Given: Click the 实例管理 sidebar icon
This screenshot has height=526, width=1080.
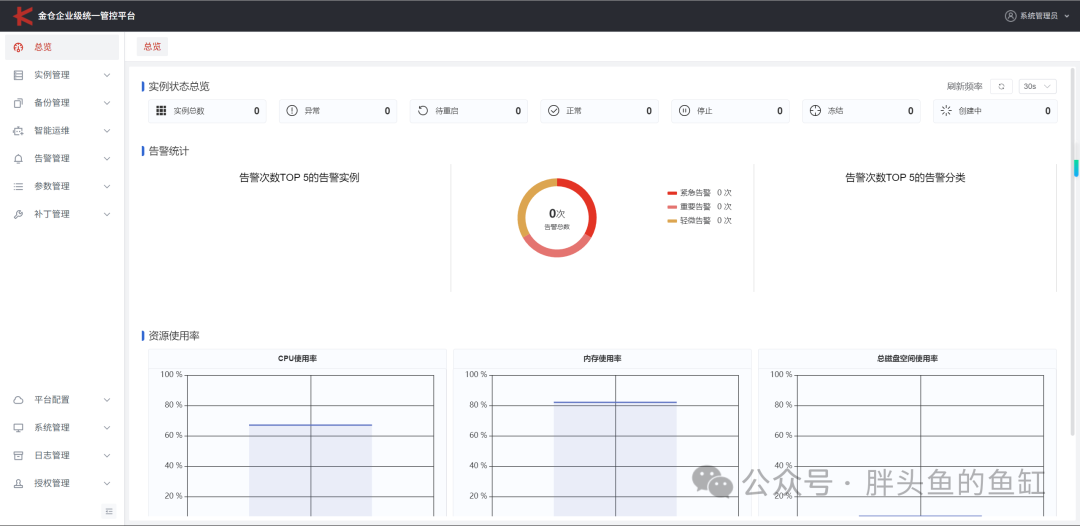Looking at the screenshot, I should [19, 75].
